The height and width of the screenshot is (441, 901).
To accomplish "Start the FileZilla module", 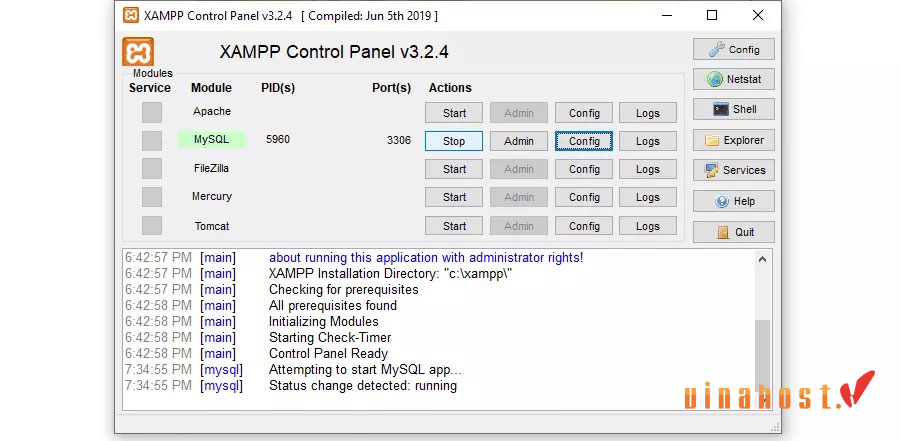I will click(x=454, y=169).
